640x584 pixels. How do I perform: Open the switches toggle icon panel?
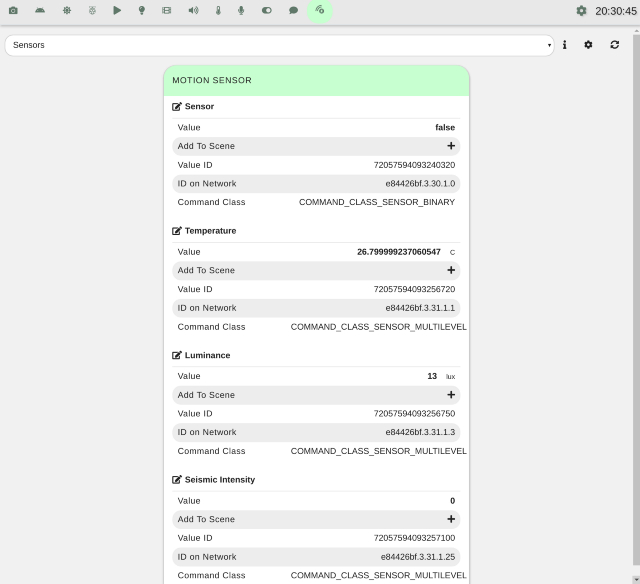click(x=267, y=10)
